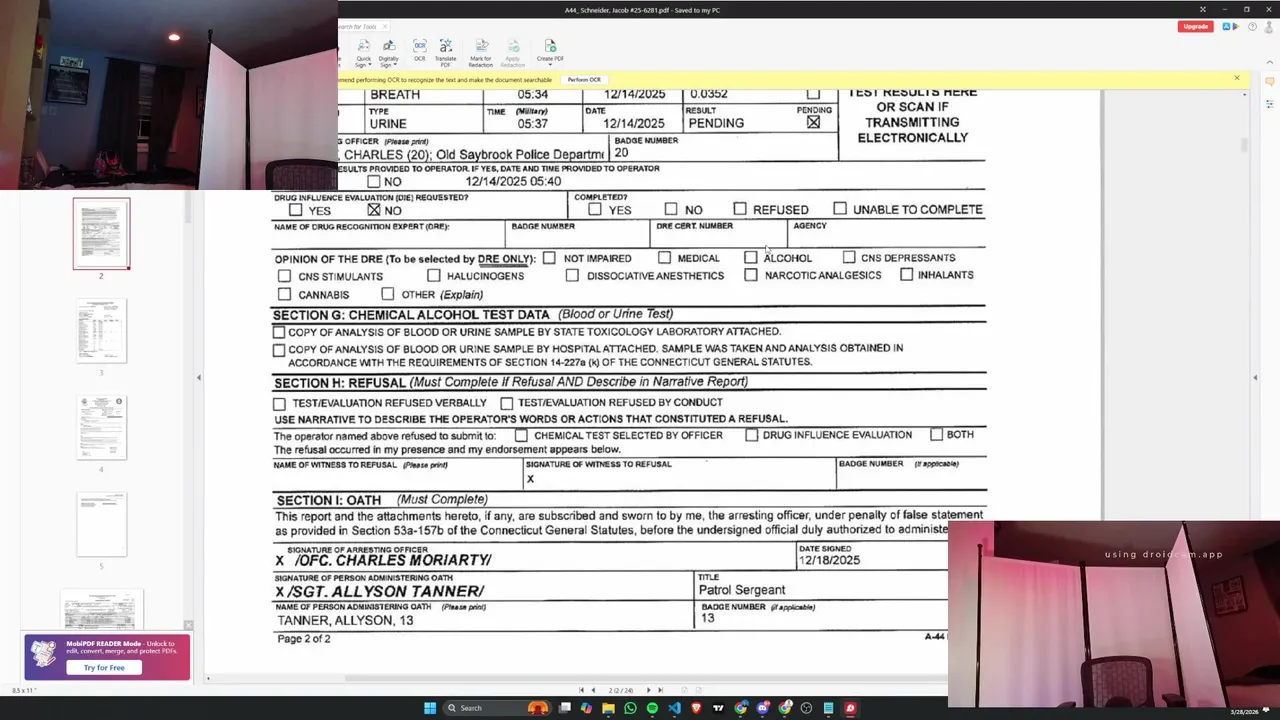
Task: Click the signature of witness field
Action: [x=679, y=473]
